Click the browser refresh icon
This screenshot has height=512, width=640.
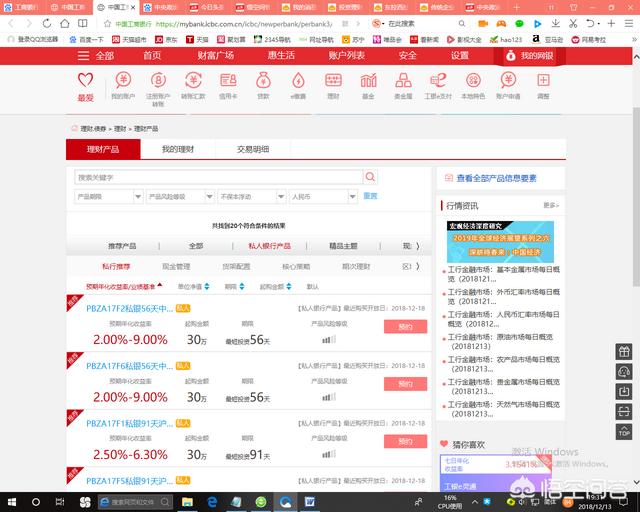pyautogui.click(x=47, y=24)
